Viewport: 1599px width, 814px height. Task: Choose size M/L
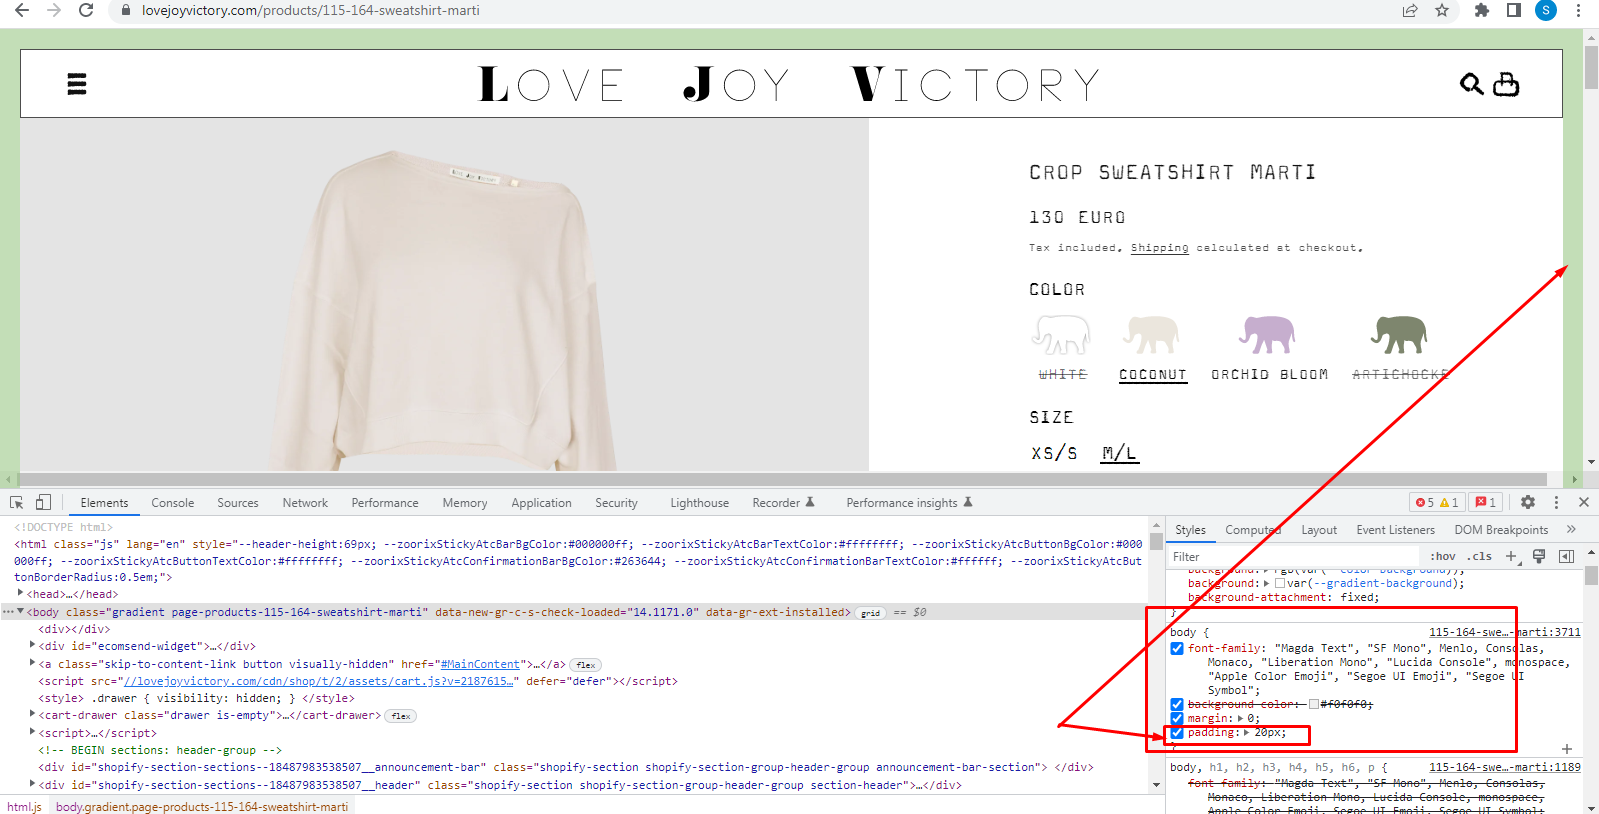coord(1120,453)
